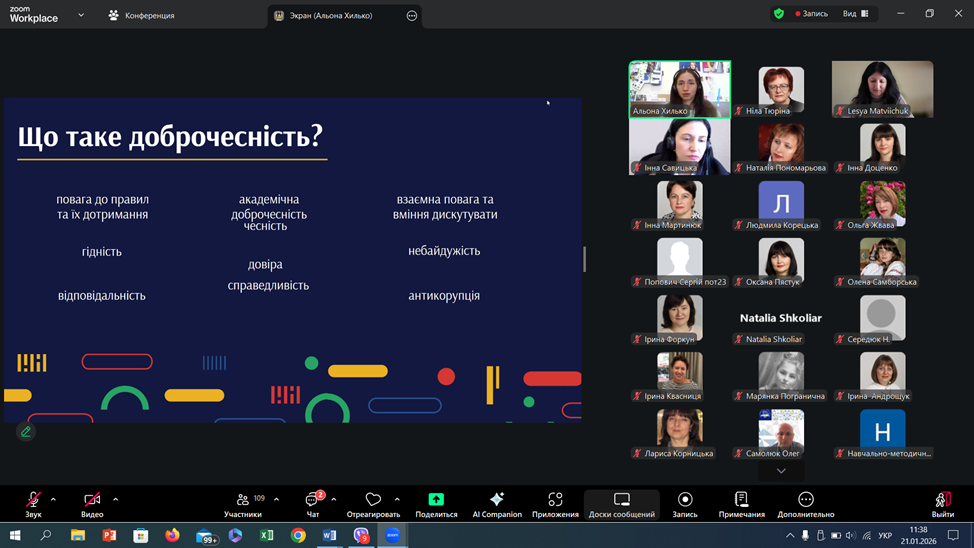This screenshot has width=974, height=548.
Task: Select Альона Хилько's video thumbnail
Action: click(x=680, y=88)
